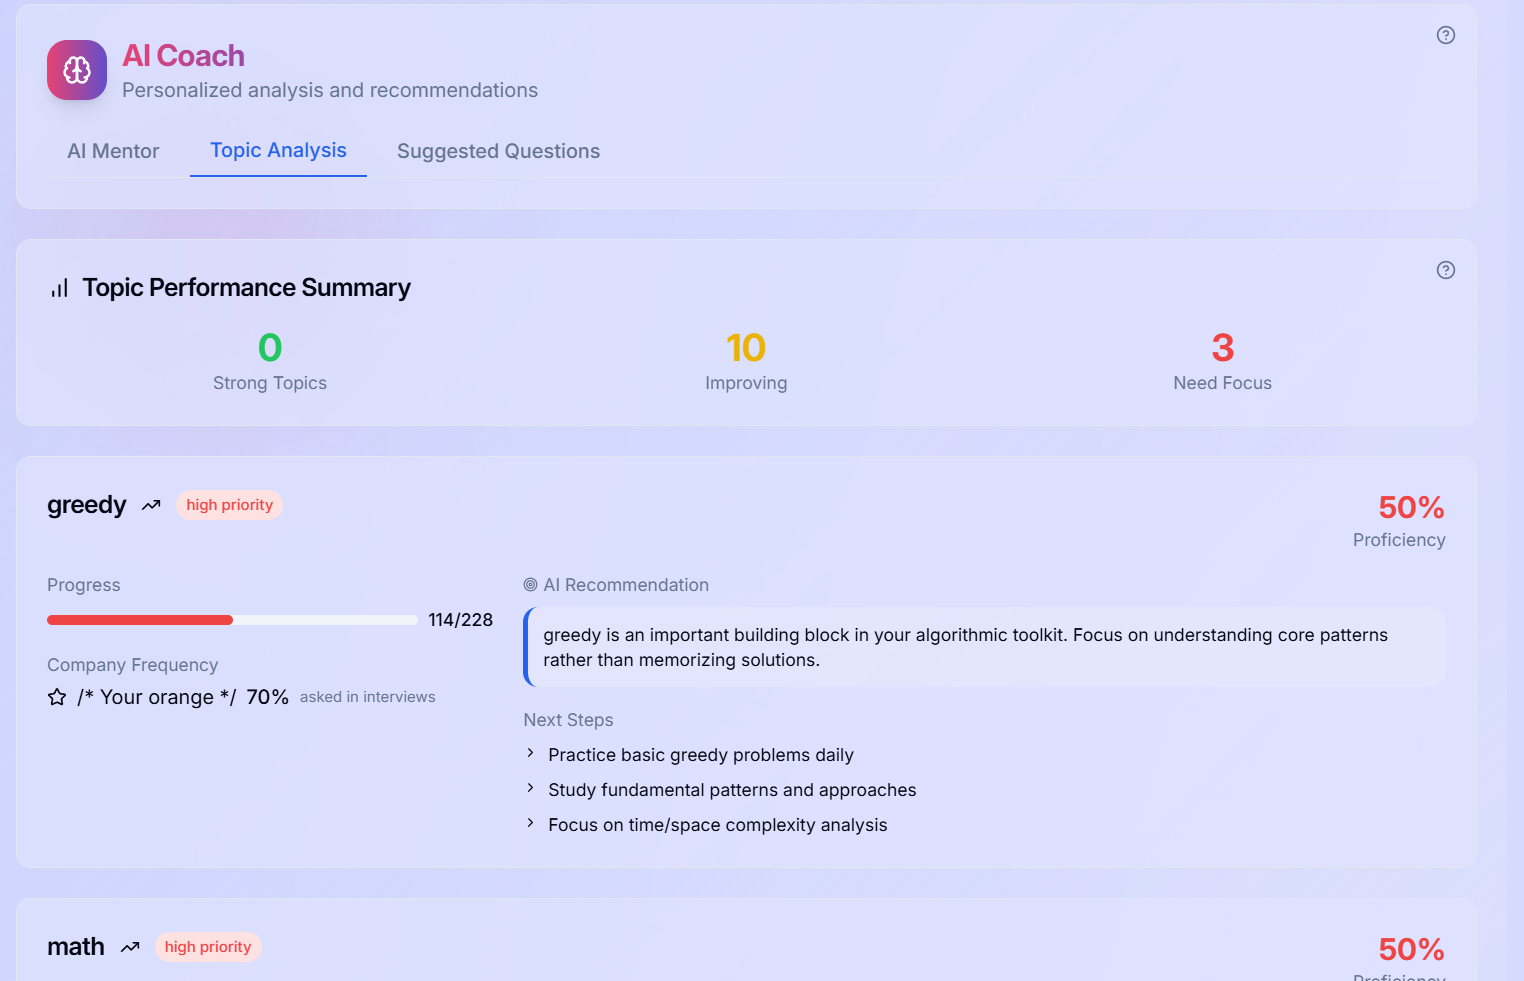
Task: Click the Company Frequency label
Action: [x=132, y=665]
